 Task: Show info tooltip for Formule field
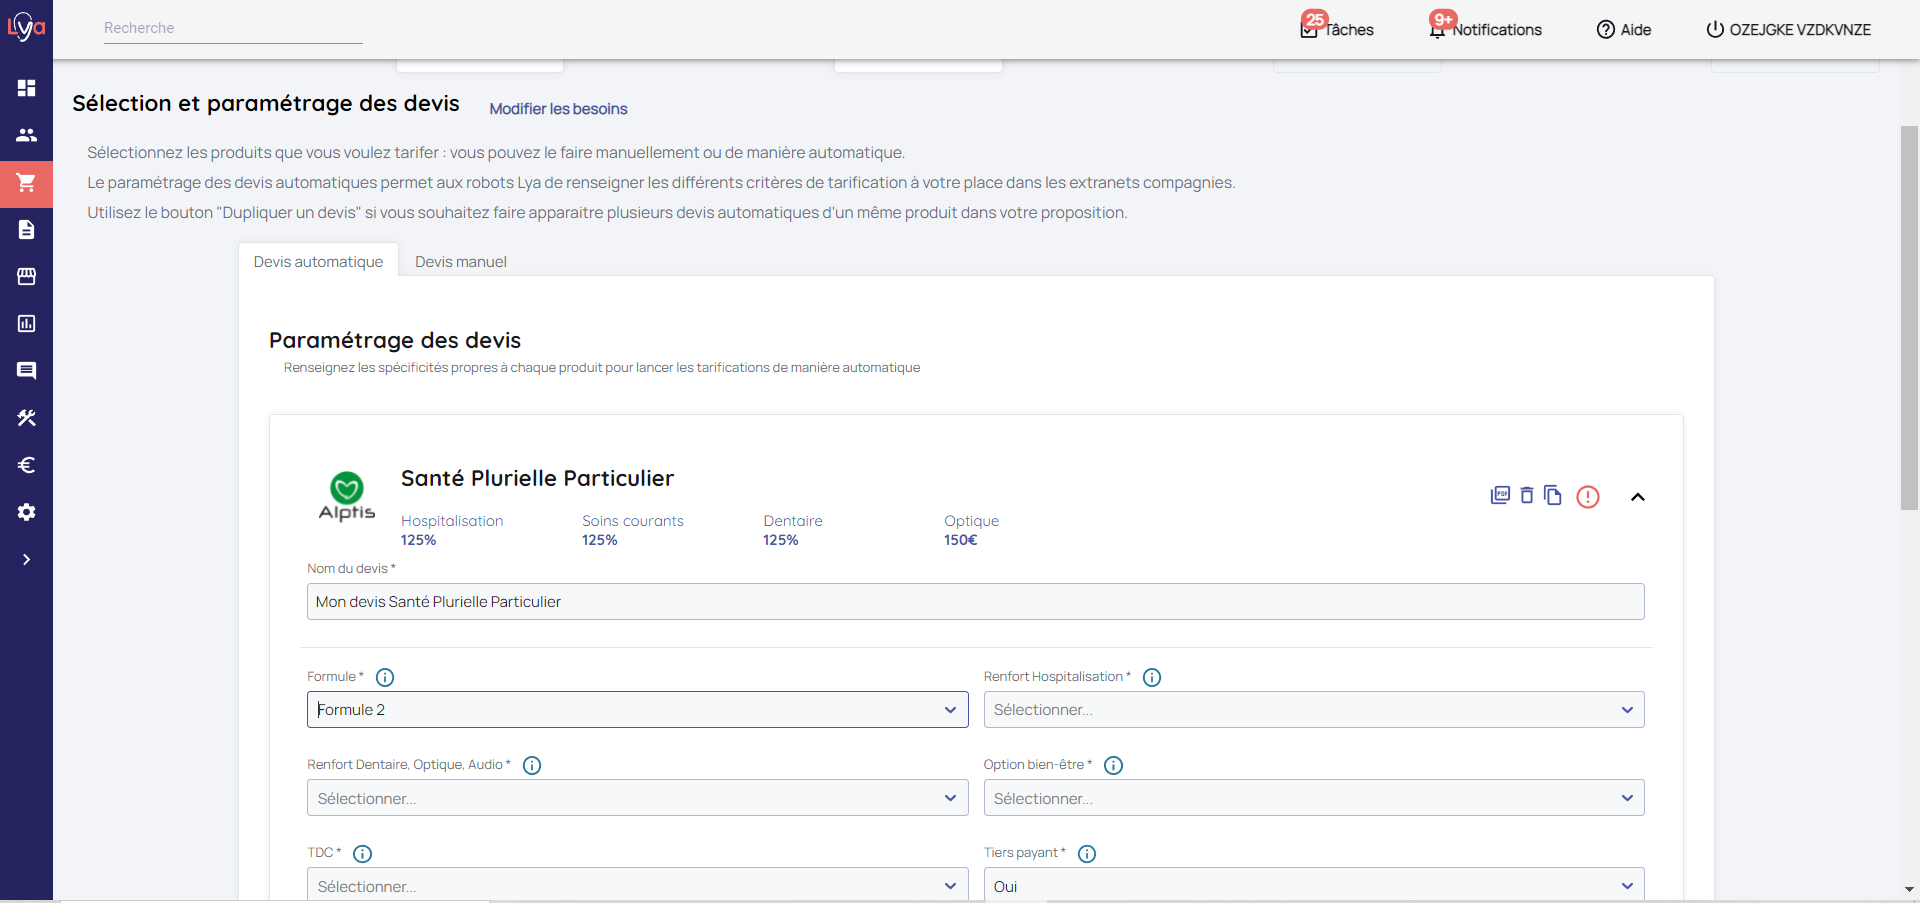[385, 678]
